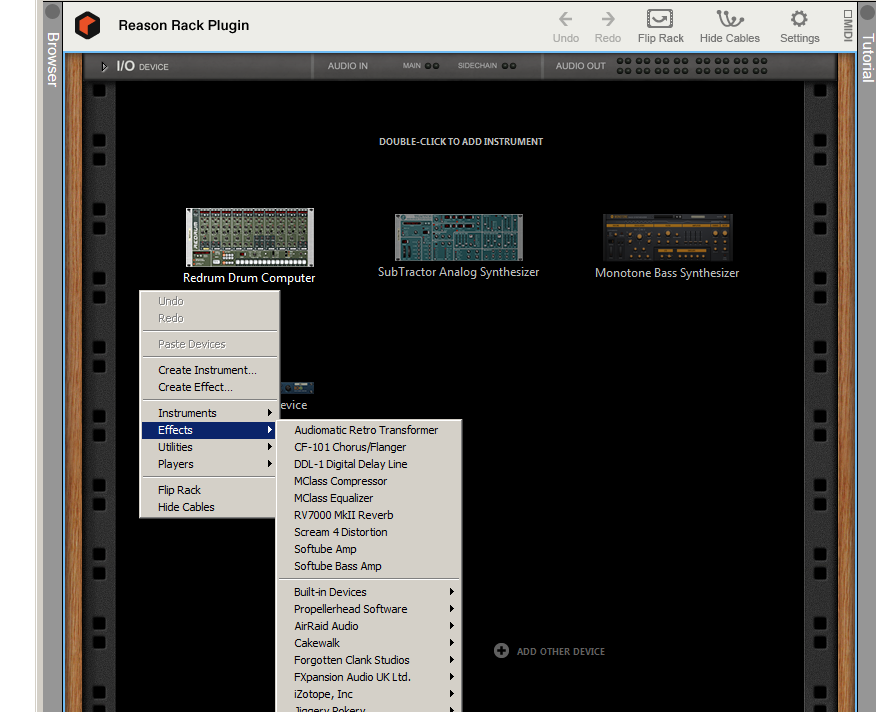Click the Audio In Main jack indicators
Screen dimensions: 876x712
[432, 66]
